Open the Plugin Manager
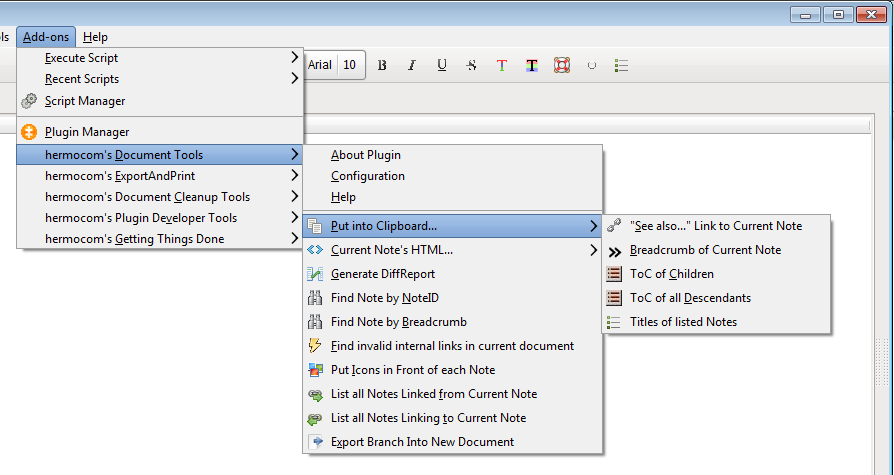This screenshot has width=894, height=475. click(x=87, y=132)
